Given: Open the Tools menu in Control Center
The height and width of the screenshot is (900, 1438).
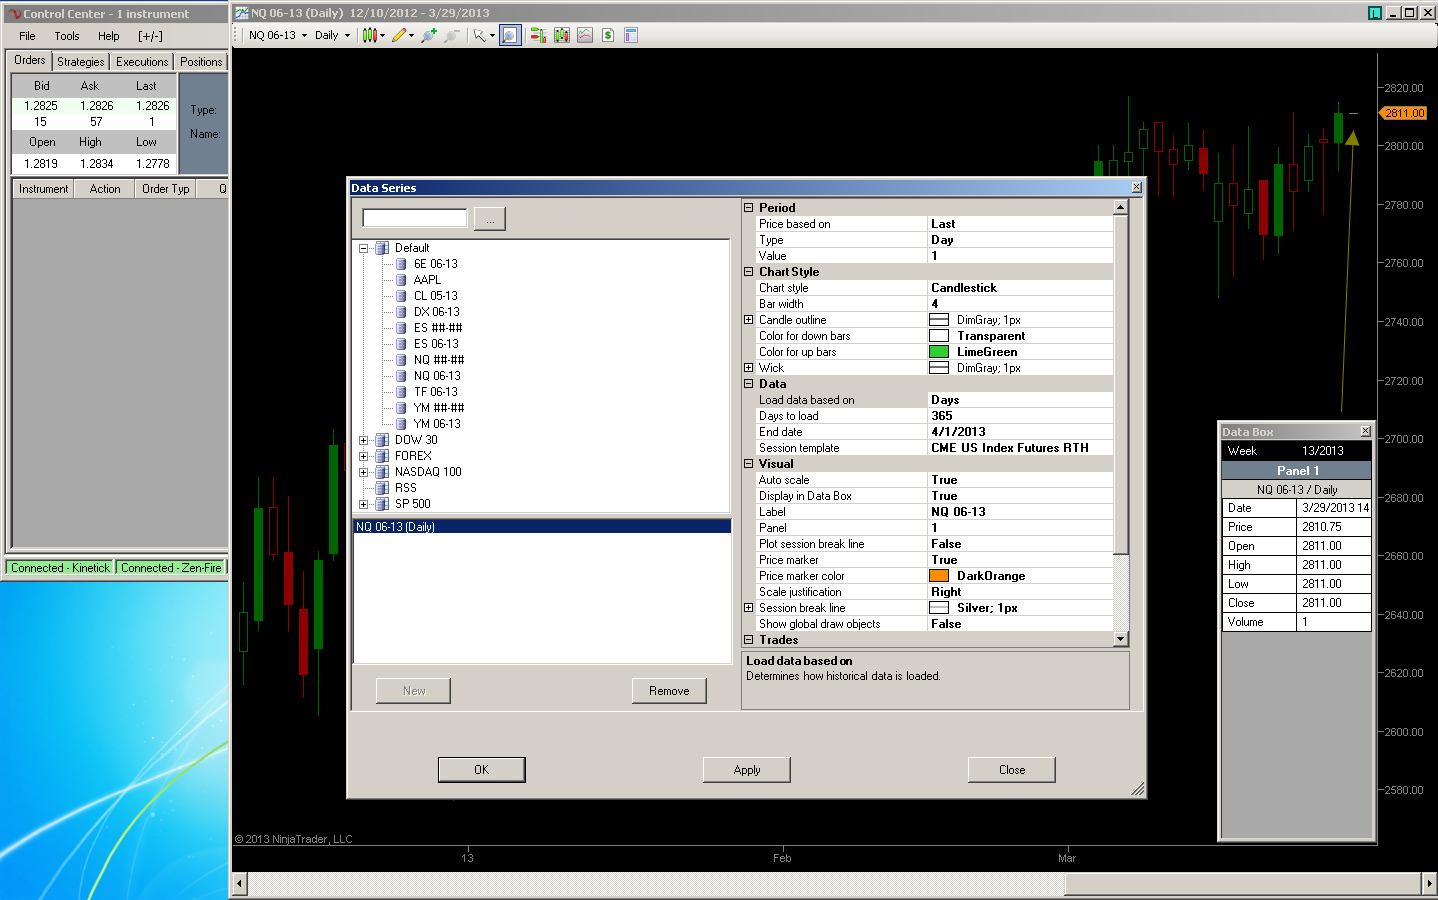Looking at the screenshot, I should 67,36.
